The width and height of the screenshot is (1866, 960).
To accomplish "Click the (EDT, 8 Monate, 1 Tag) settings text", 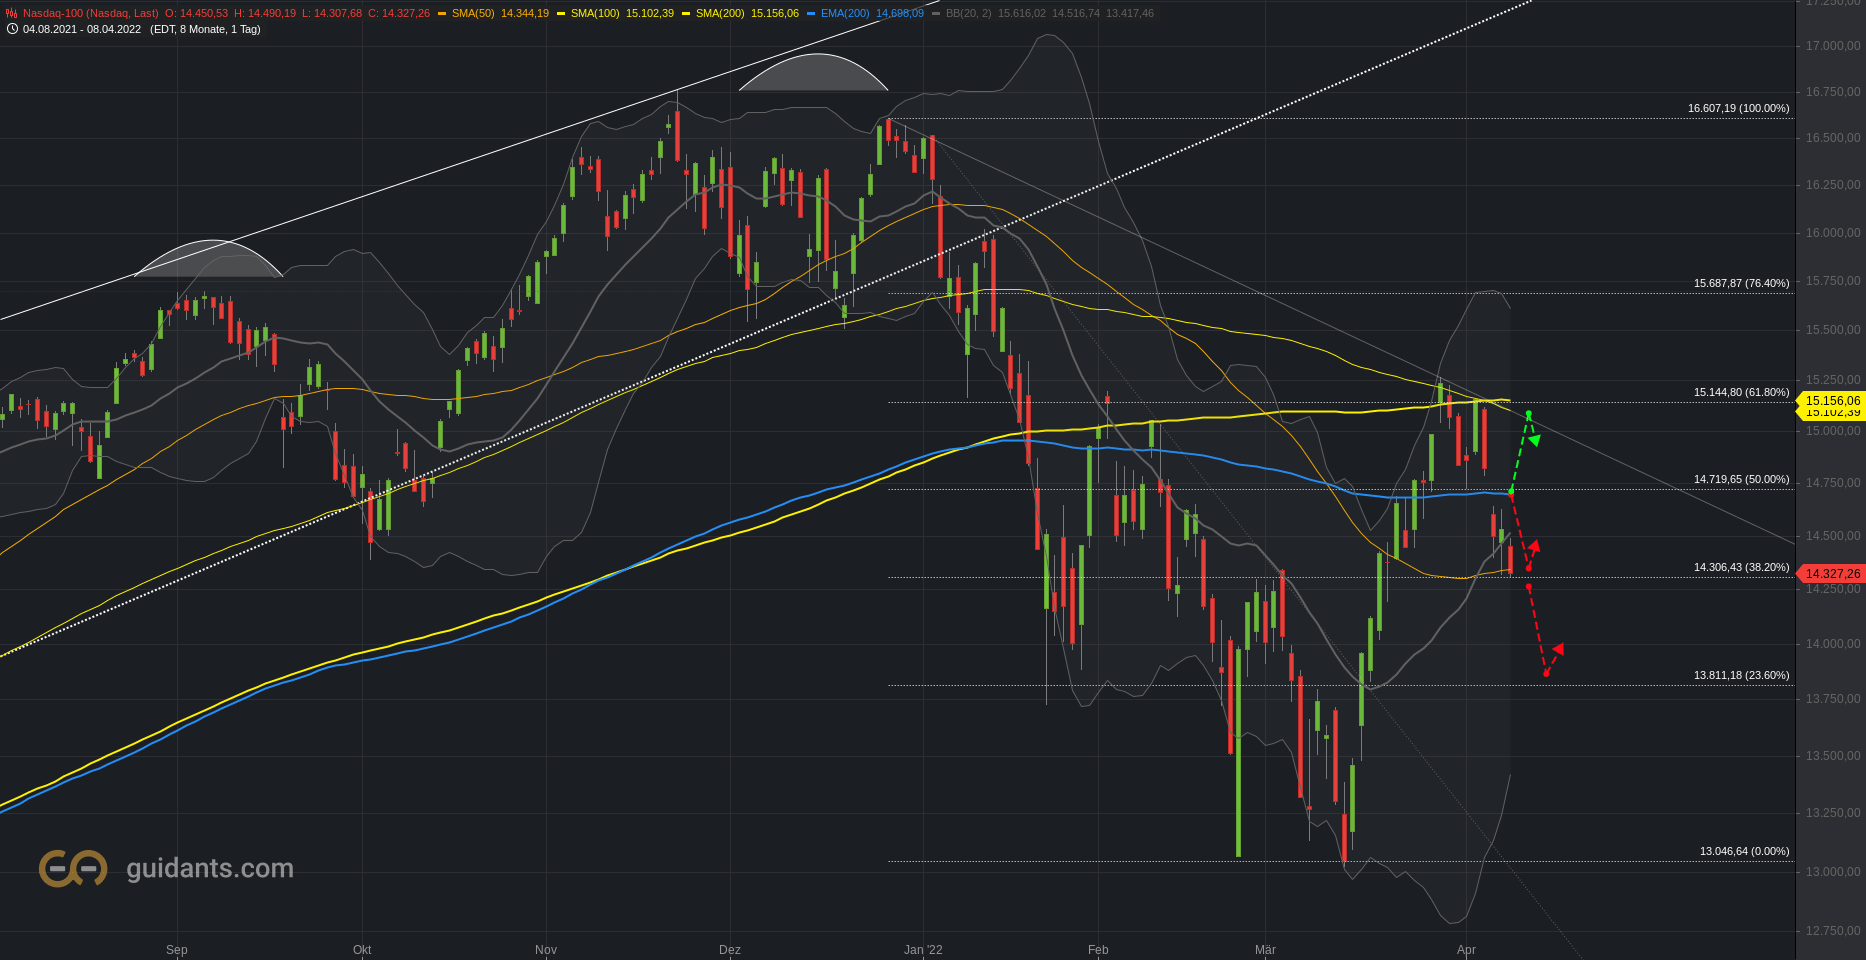I will [x=205, y=29].
